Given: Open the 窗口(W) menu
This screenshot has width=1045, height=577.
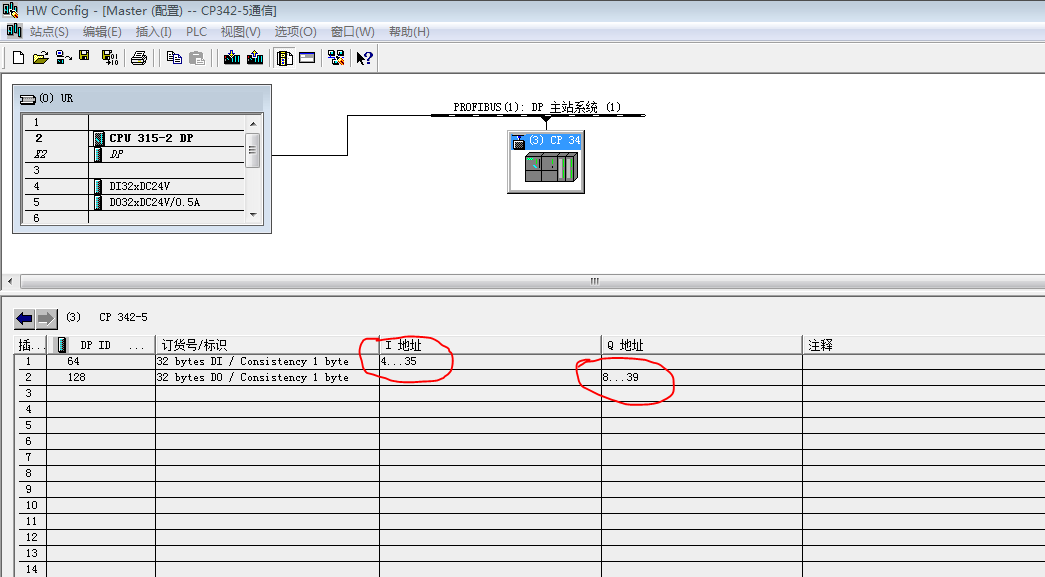Looking at the screenshot, I should point(353,31).
